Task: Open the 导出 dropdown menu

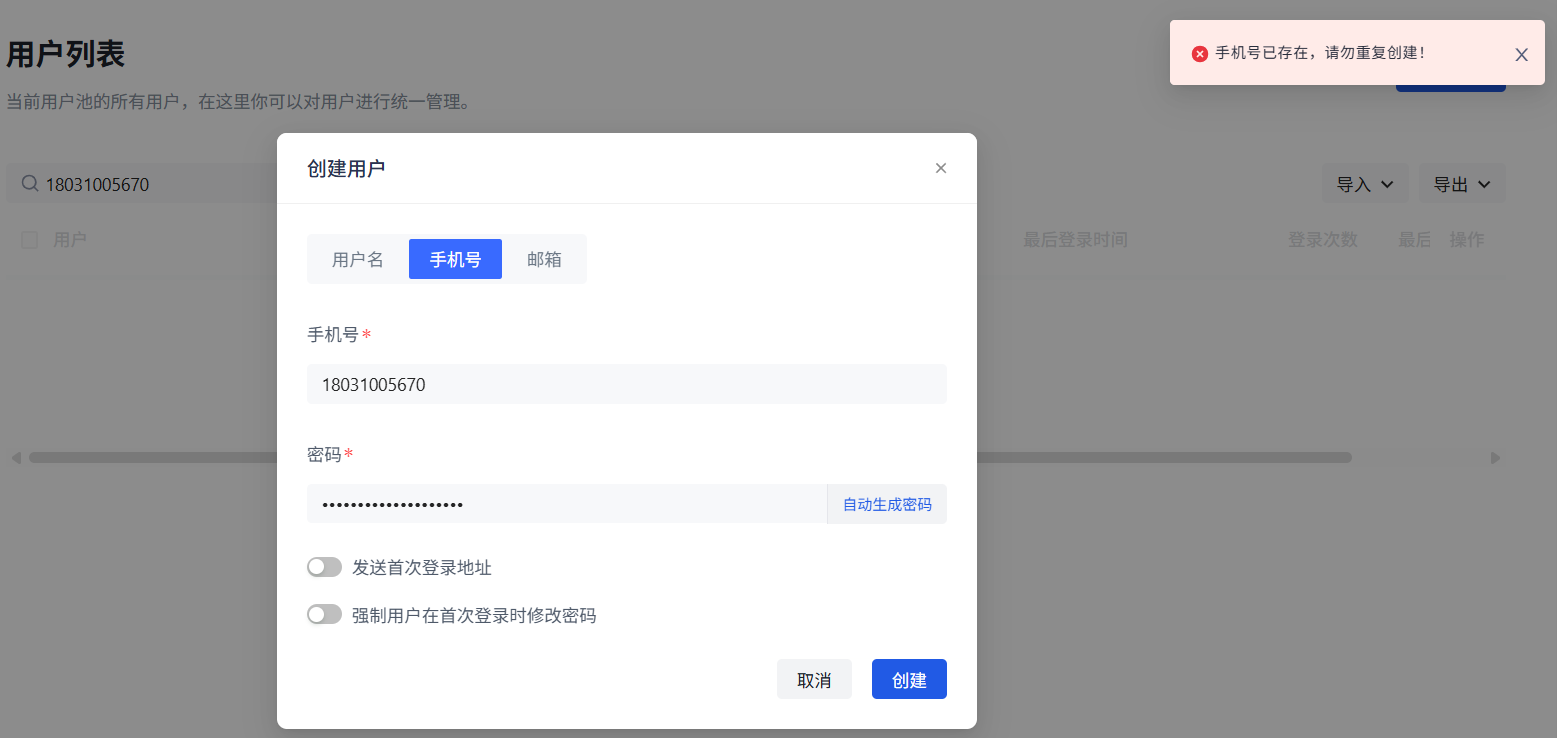Action: click(x=1462, y=184)
